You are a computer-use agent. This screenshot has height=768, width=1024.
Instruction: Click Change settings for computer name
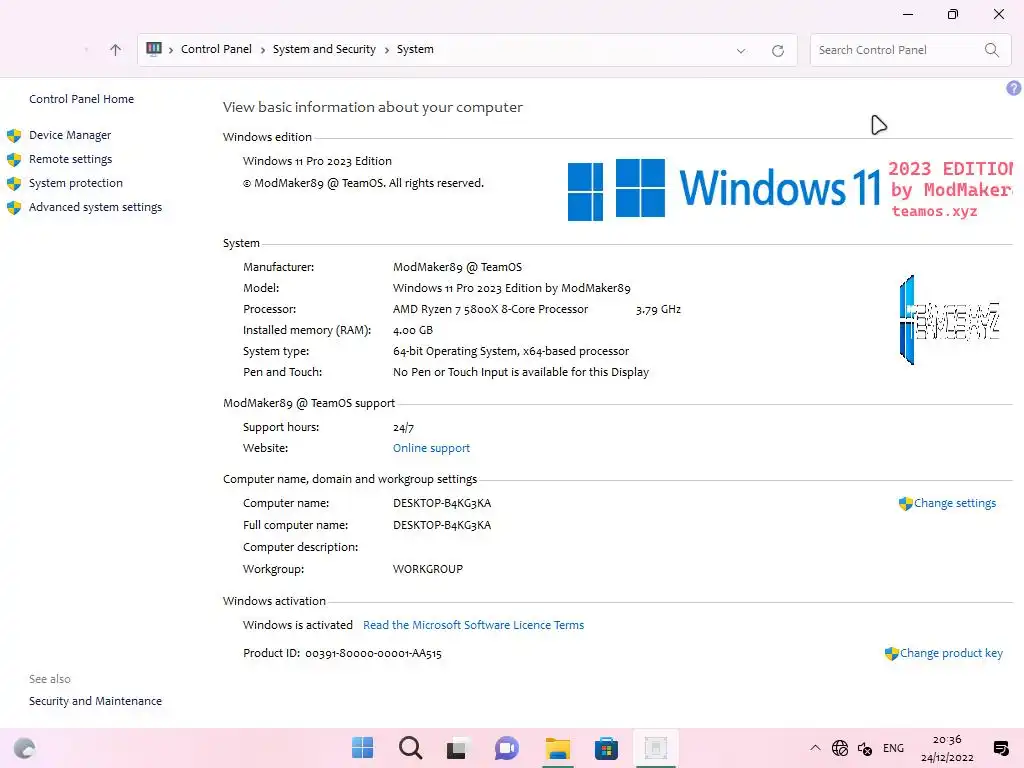click(955, 504)
